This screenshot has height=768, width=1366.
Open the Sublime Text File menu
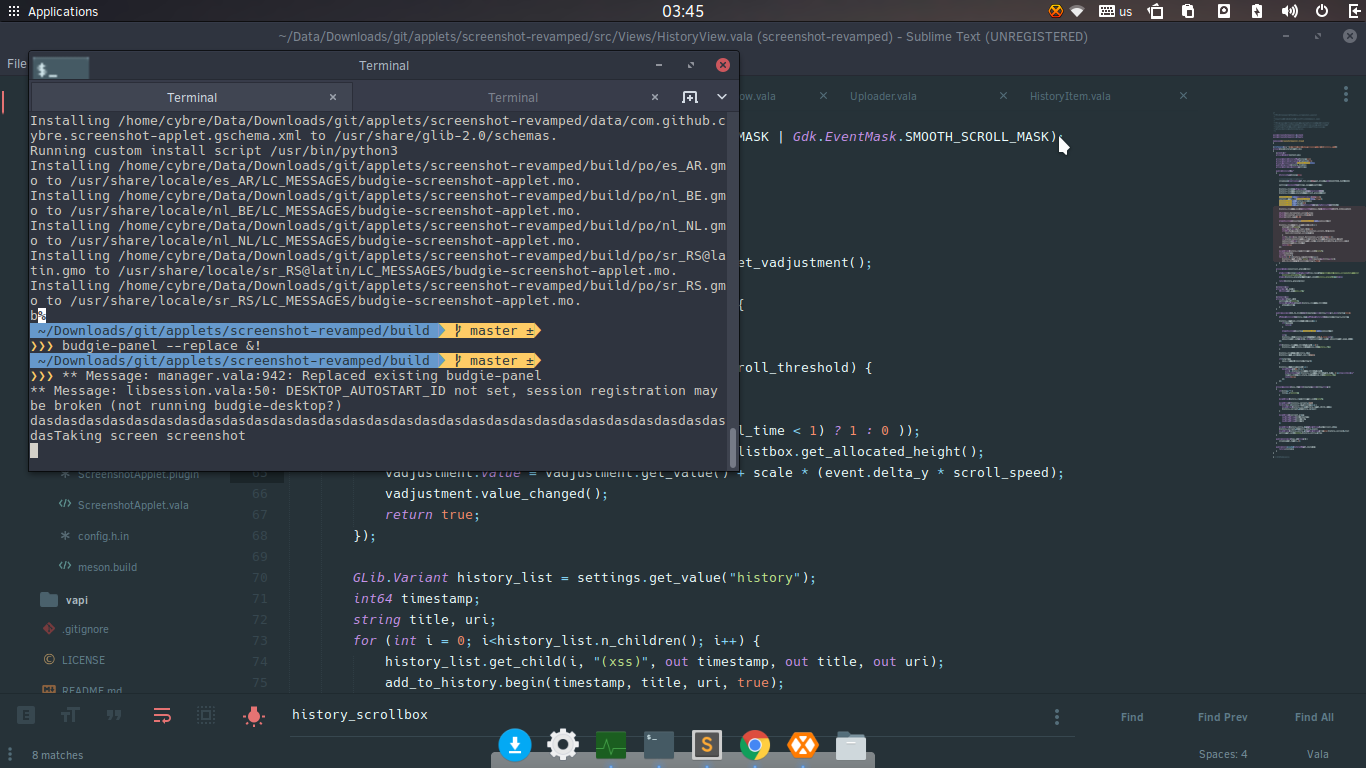click(17, 63)
